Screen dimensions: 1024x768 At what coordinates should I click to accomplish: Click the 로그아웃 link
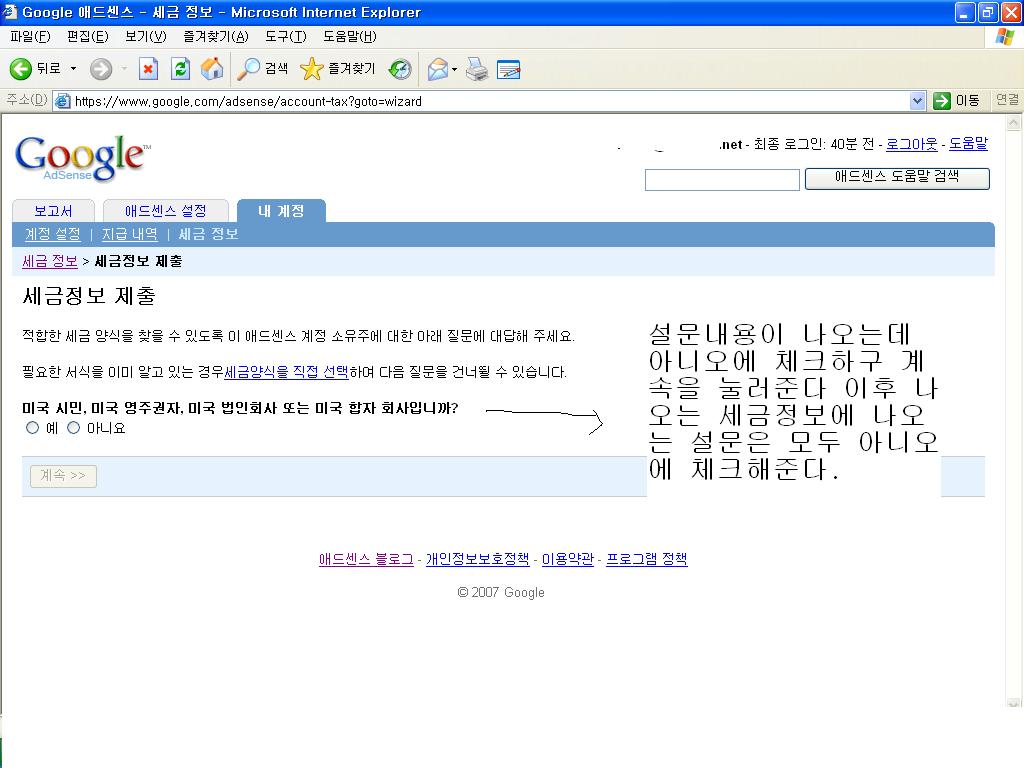[912, 144]
